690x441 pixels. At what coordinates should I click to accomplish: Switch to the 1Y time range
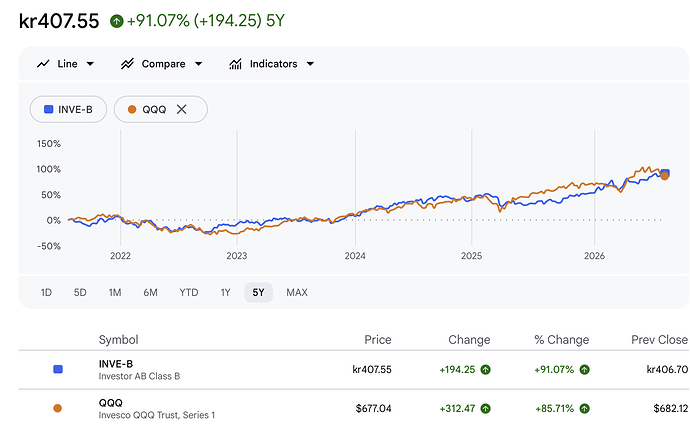click(x=225, y=293)
